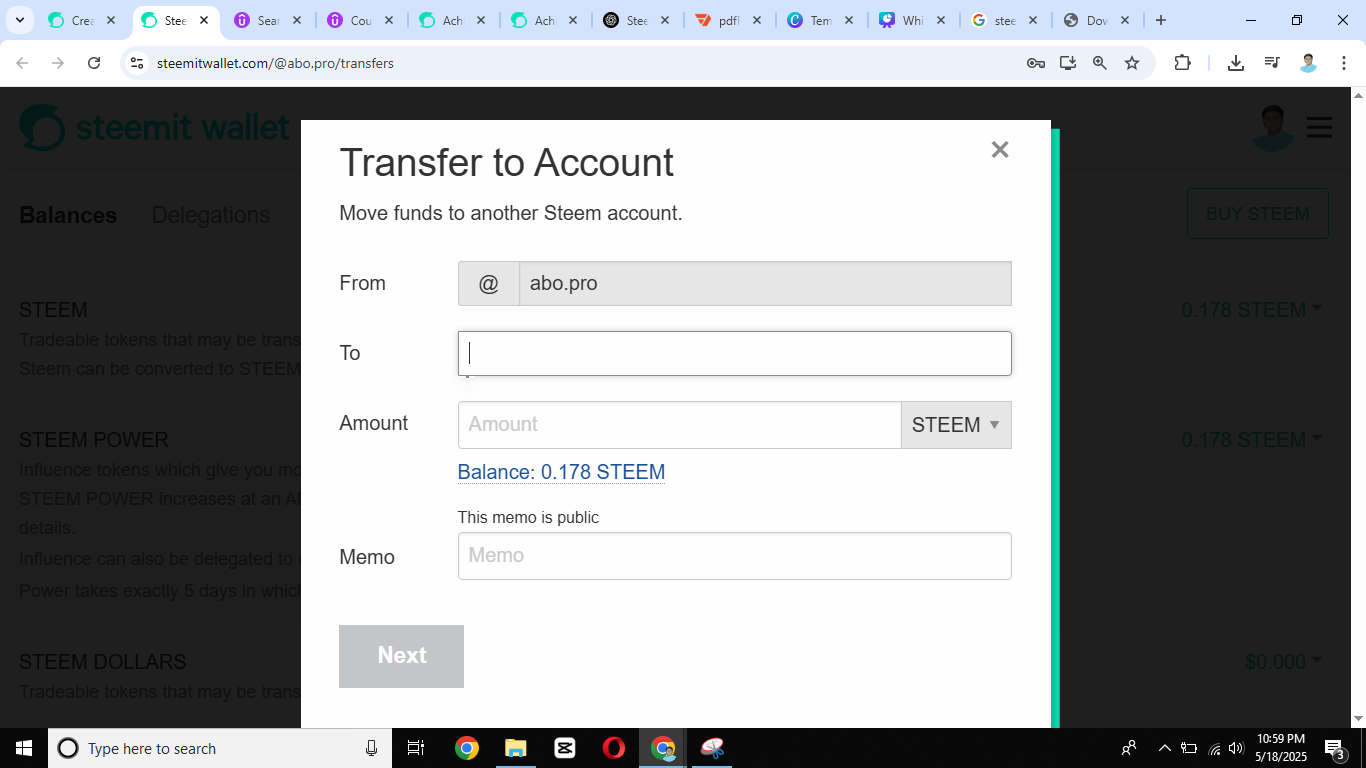The height and width of the screenshot is (768, 1366).
Task: Open the Windows Start menu
Action: click(24, 748)
